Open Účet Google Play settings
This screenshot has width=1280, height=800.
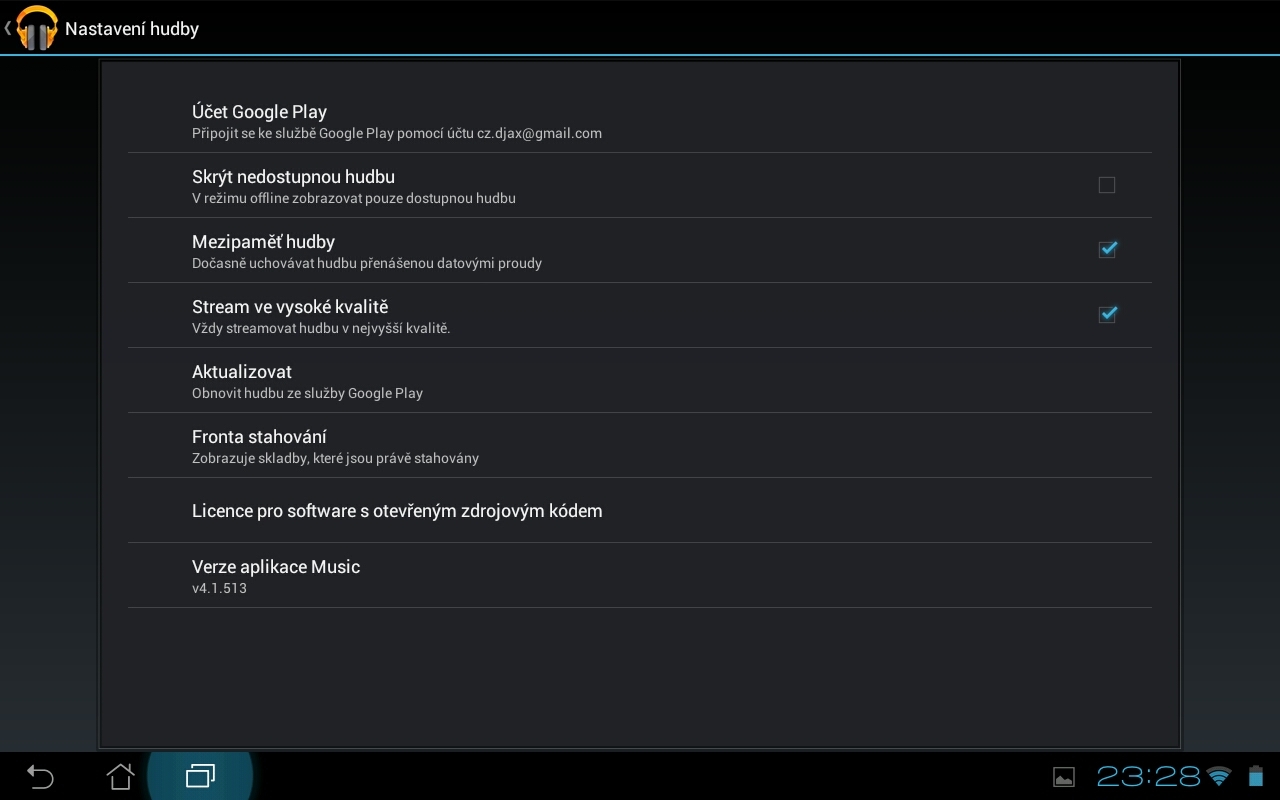[640, 120]
